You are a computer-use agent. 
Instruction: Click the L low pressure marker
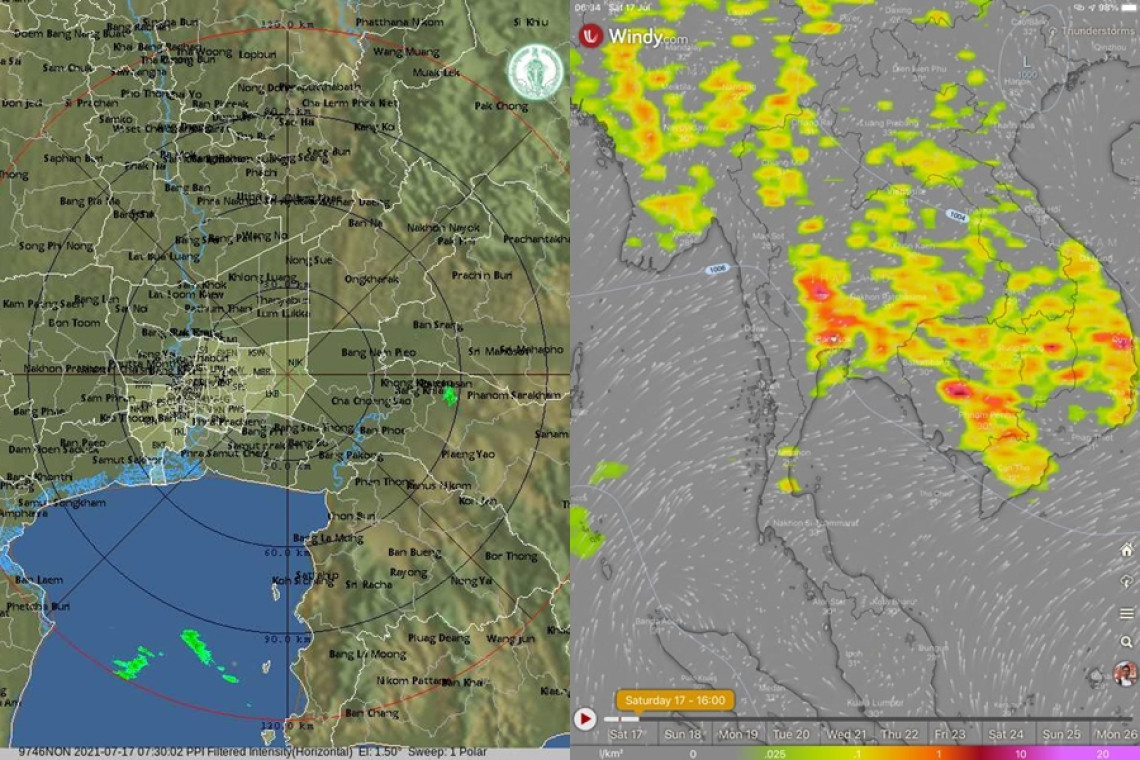(1025, 61)
